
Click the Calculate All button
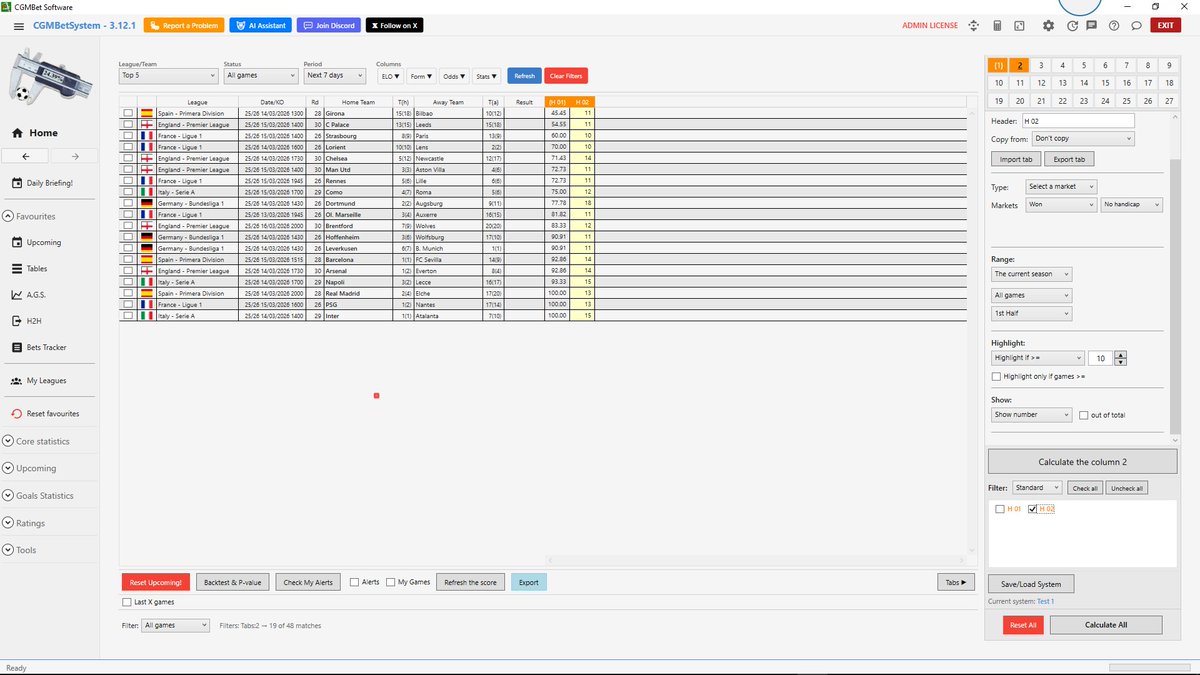tap(1105, 624)
